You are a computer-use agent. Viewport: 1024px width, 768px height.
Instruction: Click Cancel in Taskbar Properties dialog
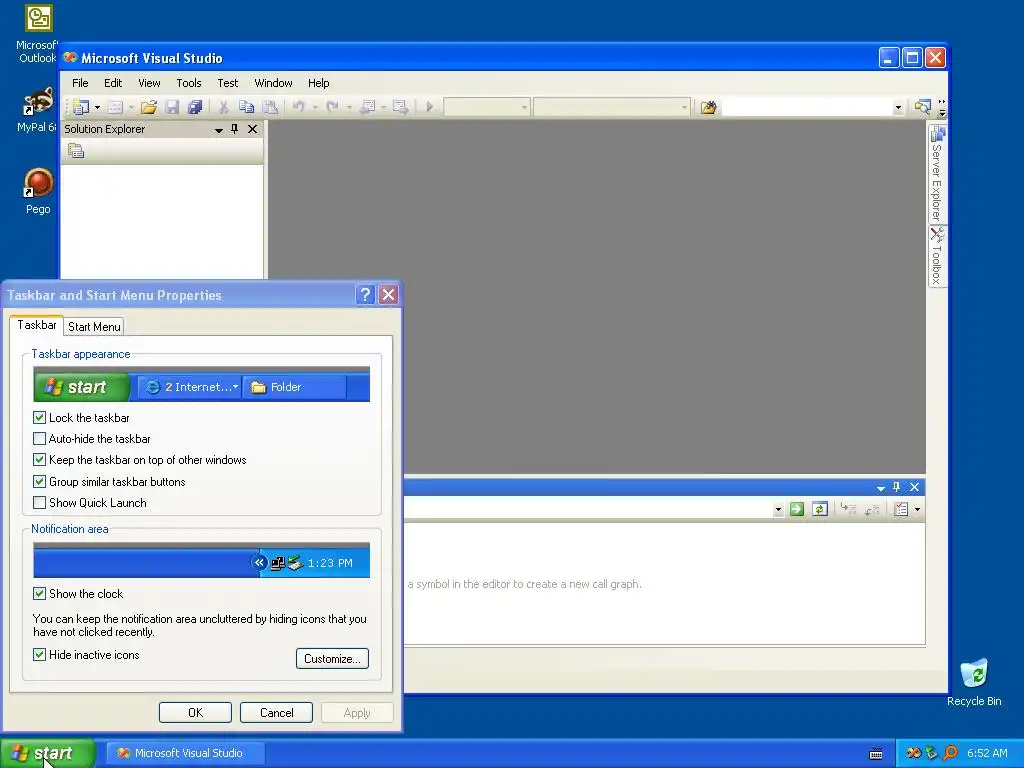[x=276, y=712]
